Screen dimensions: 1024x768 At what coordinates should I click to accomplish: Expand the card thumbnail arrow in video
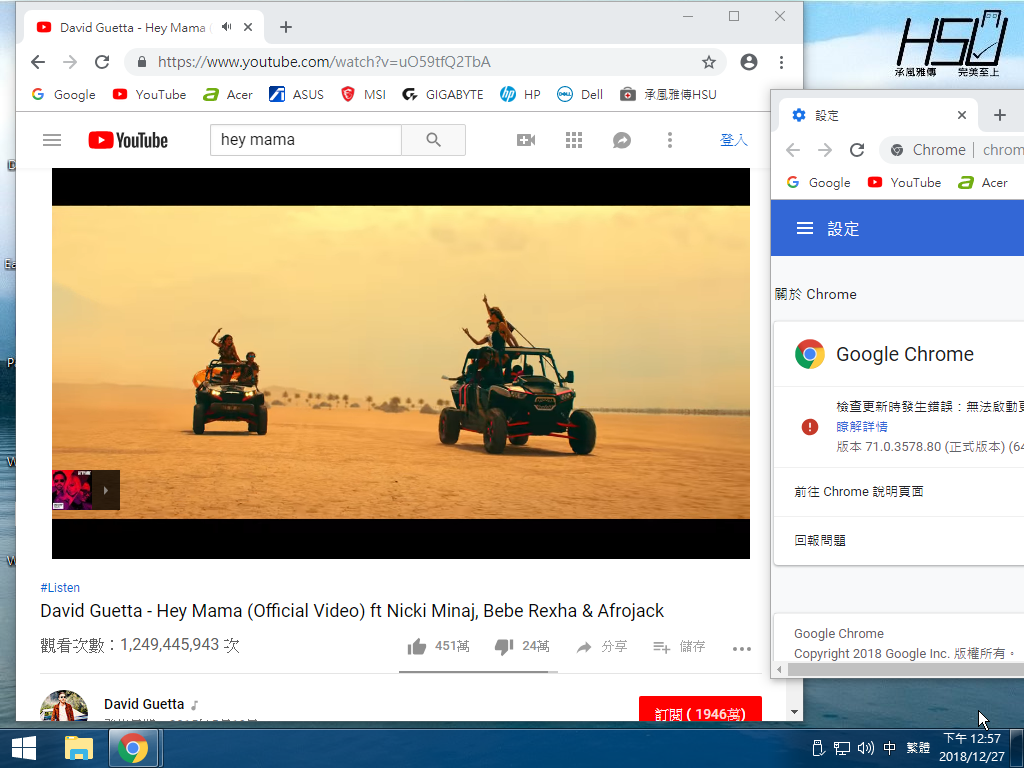pos(106,490)
